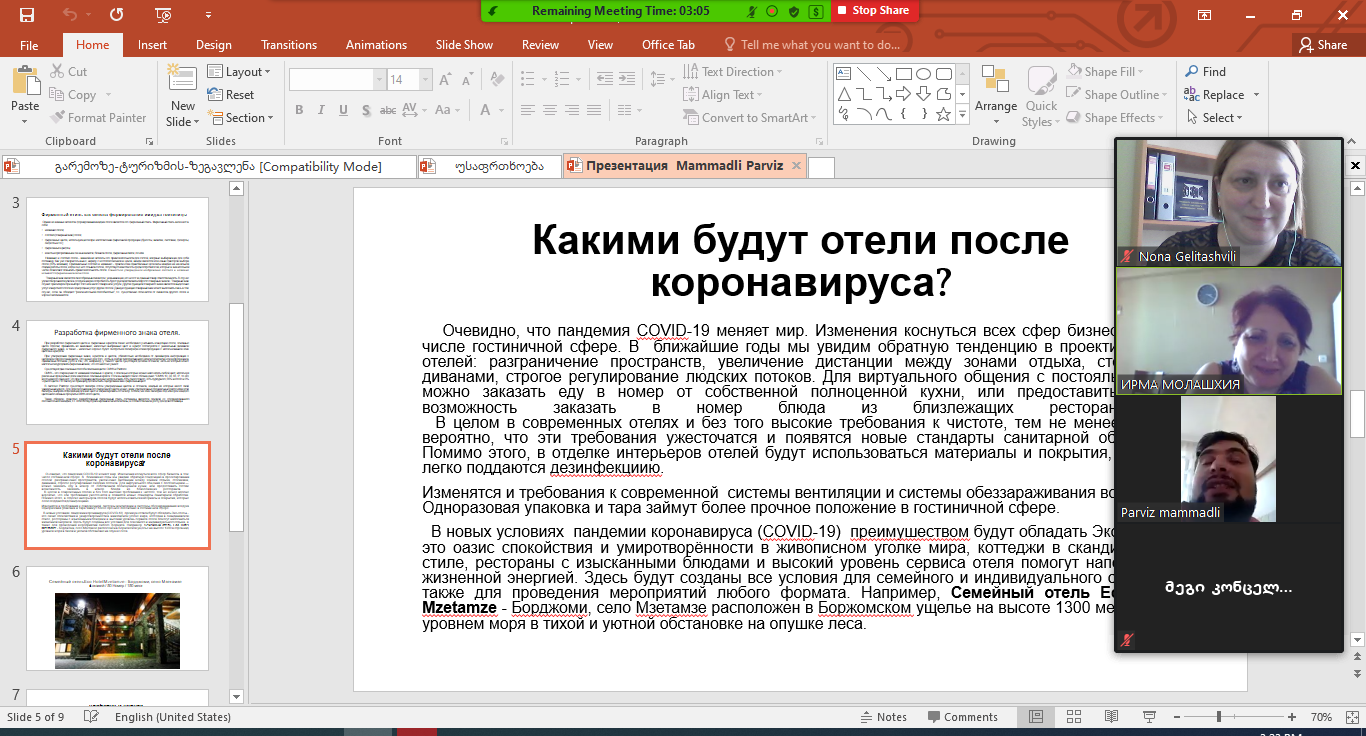The height and width of the screenshot is (736, 1366).
Task: Click the meeting recording indicator icon
Action: pos(773,10)
